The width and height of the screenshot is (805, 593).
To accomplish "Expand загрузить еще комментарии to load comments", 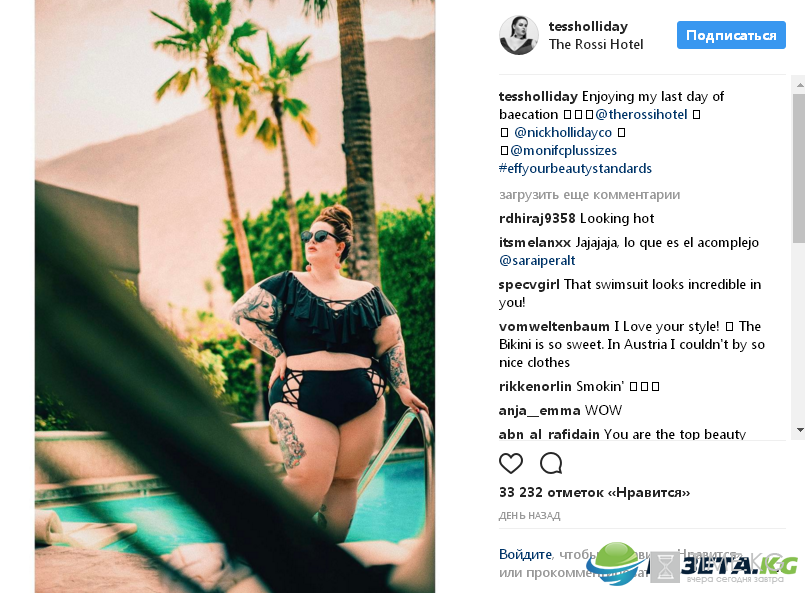I will 589,195.
